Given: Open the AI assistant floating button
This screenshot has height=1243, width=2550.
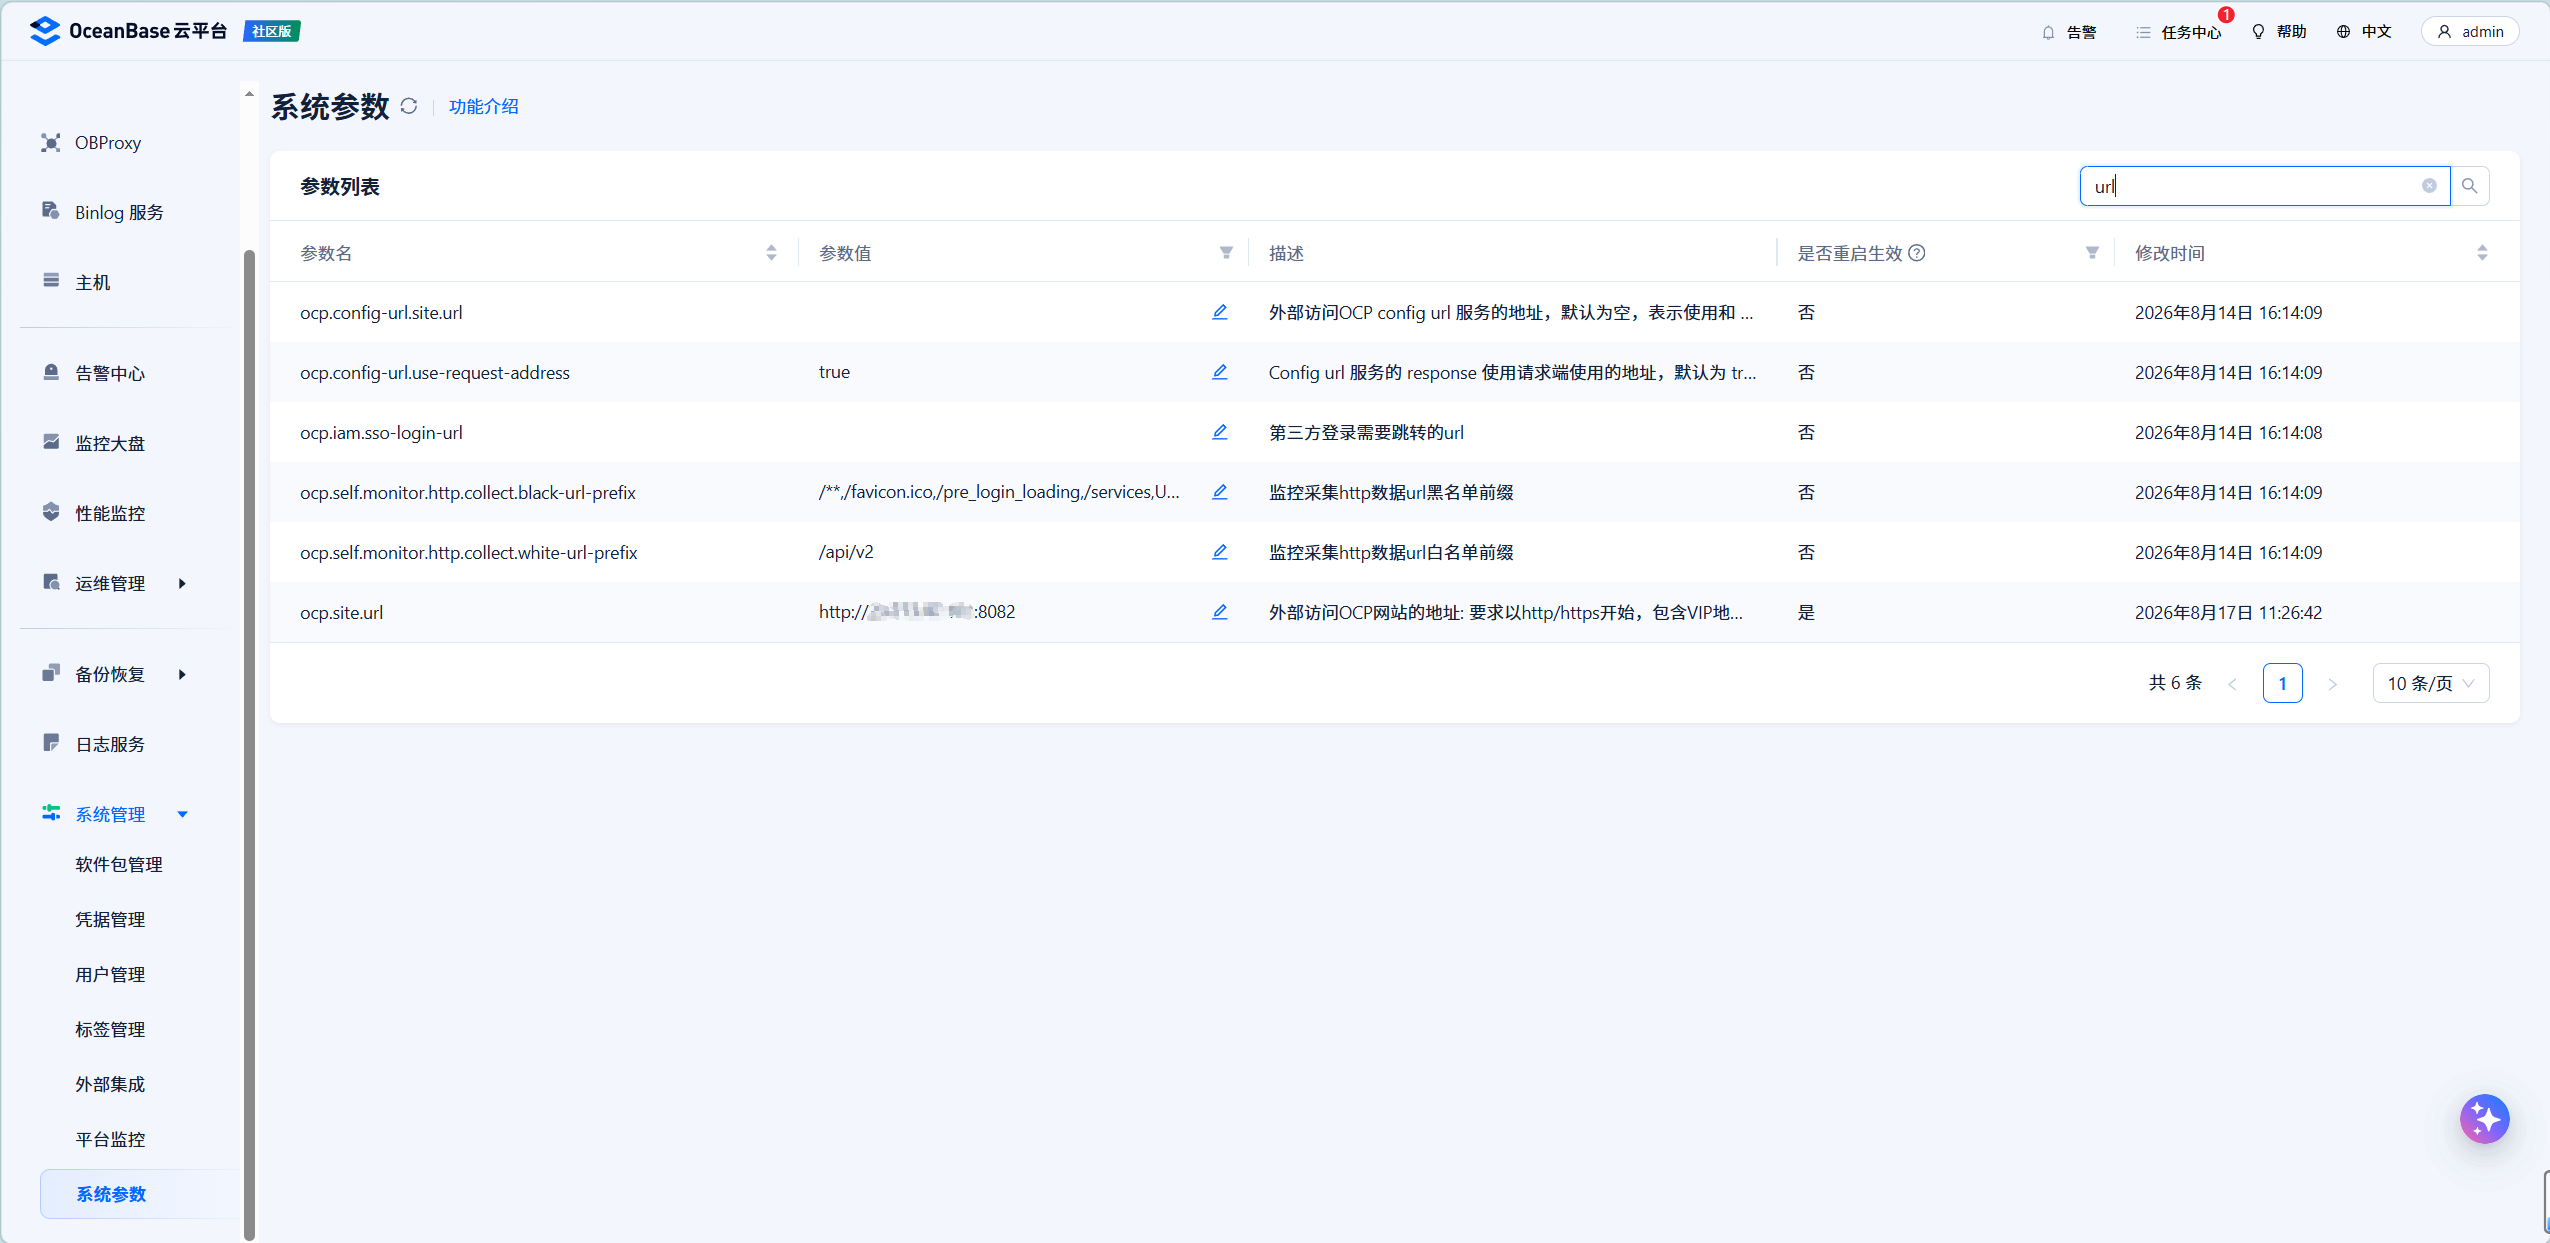Looking at the screenshot, I should (x=2485, y=1118).
